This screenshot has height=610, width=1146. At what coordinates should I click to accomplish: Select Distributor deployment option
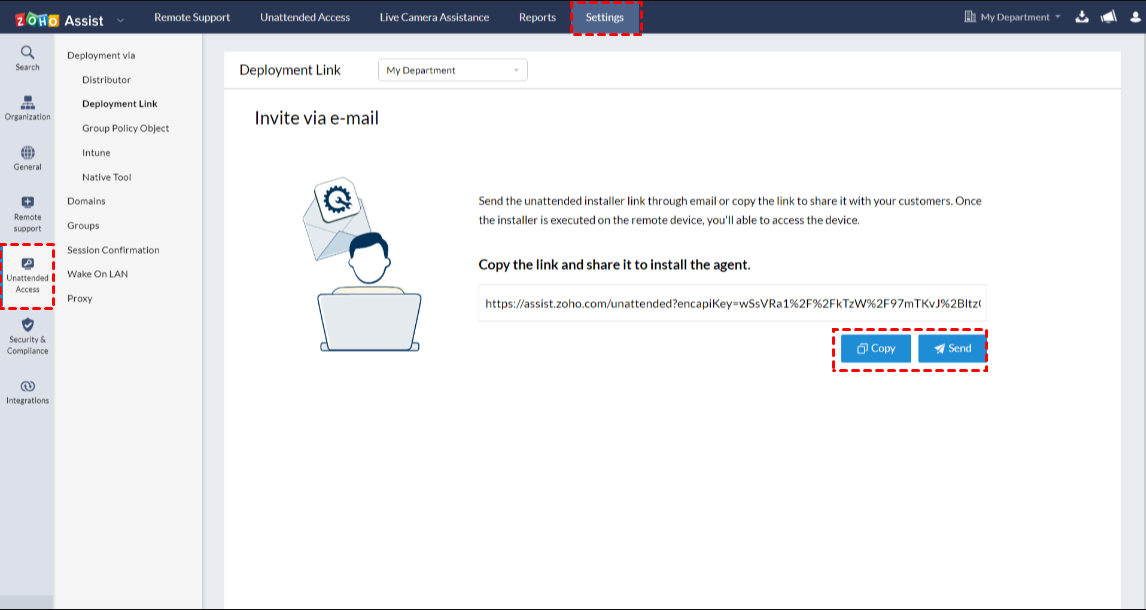click(107, 80)
